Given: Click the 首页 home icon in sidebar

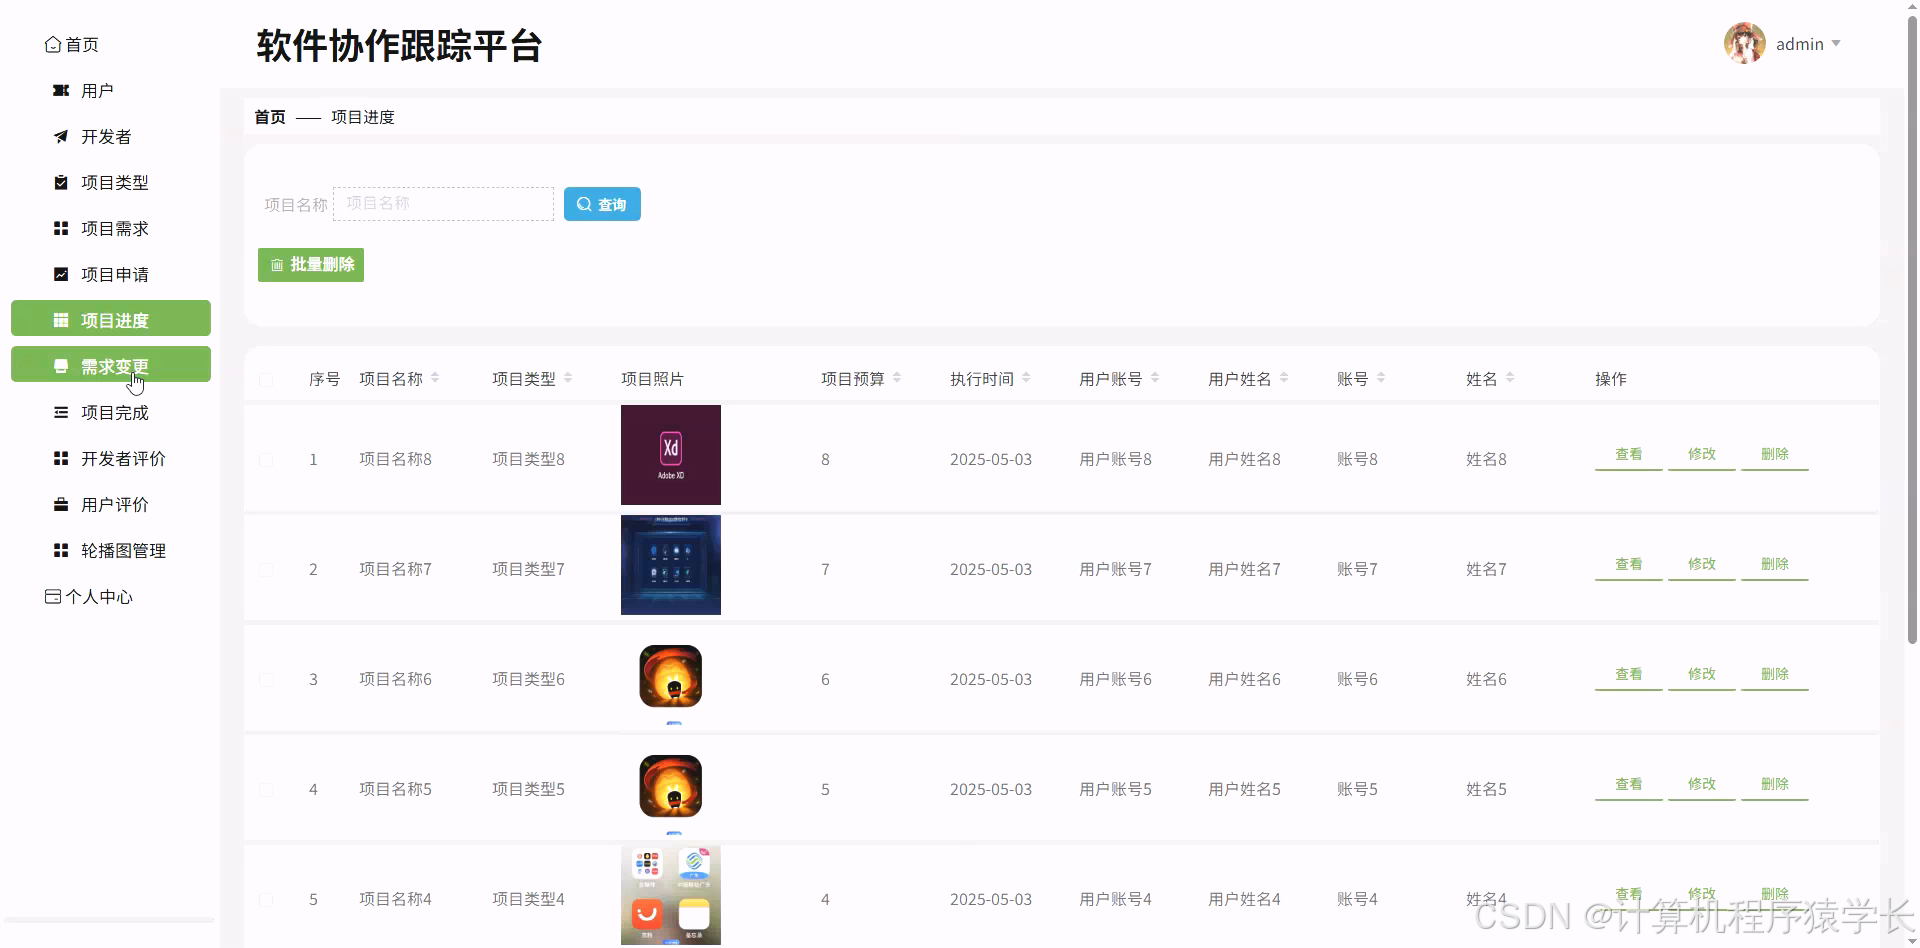Looking at the screenshot, I should pyautogui.click(x=53, y=44).
